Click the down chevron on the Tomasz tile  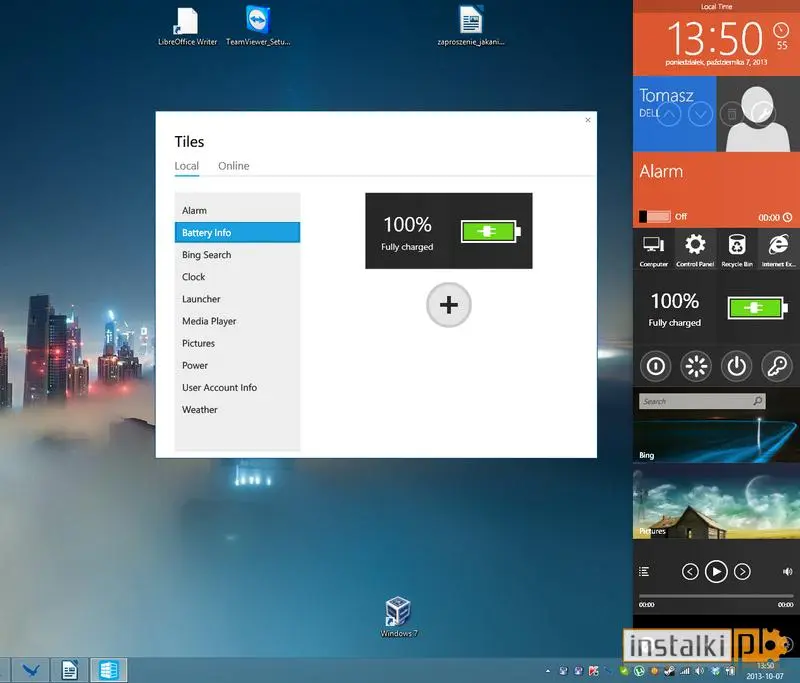tap(701, 115)
